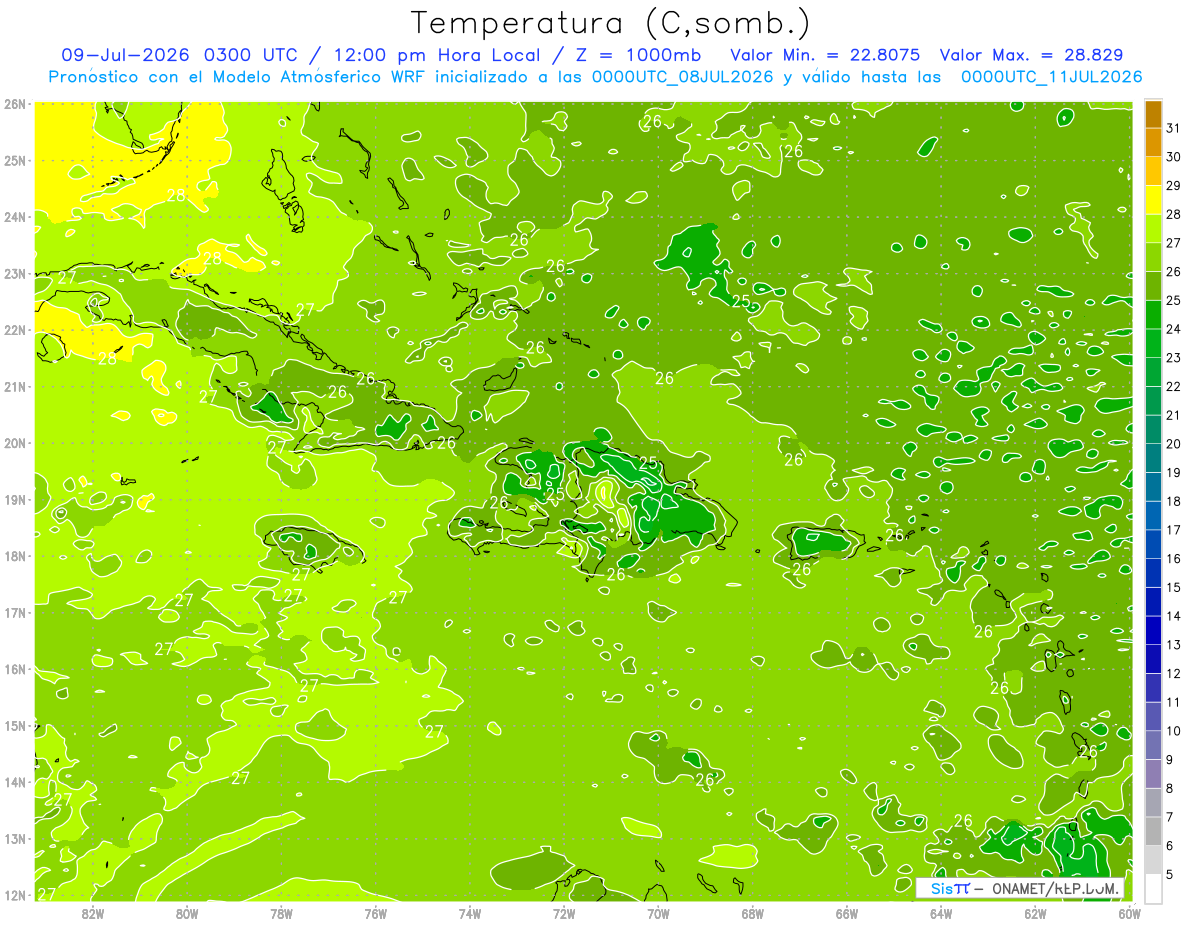Pick the green 25–26 band in color scale
The image size is (1200, 927).
(x=1153, y=285)
